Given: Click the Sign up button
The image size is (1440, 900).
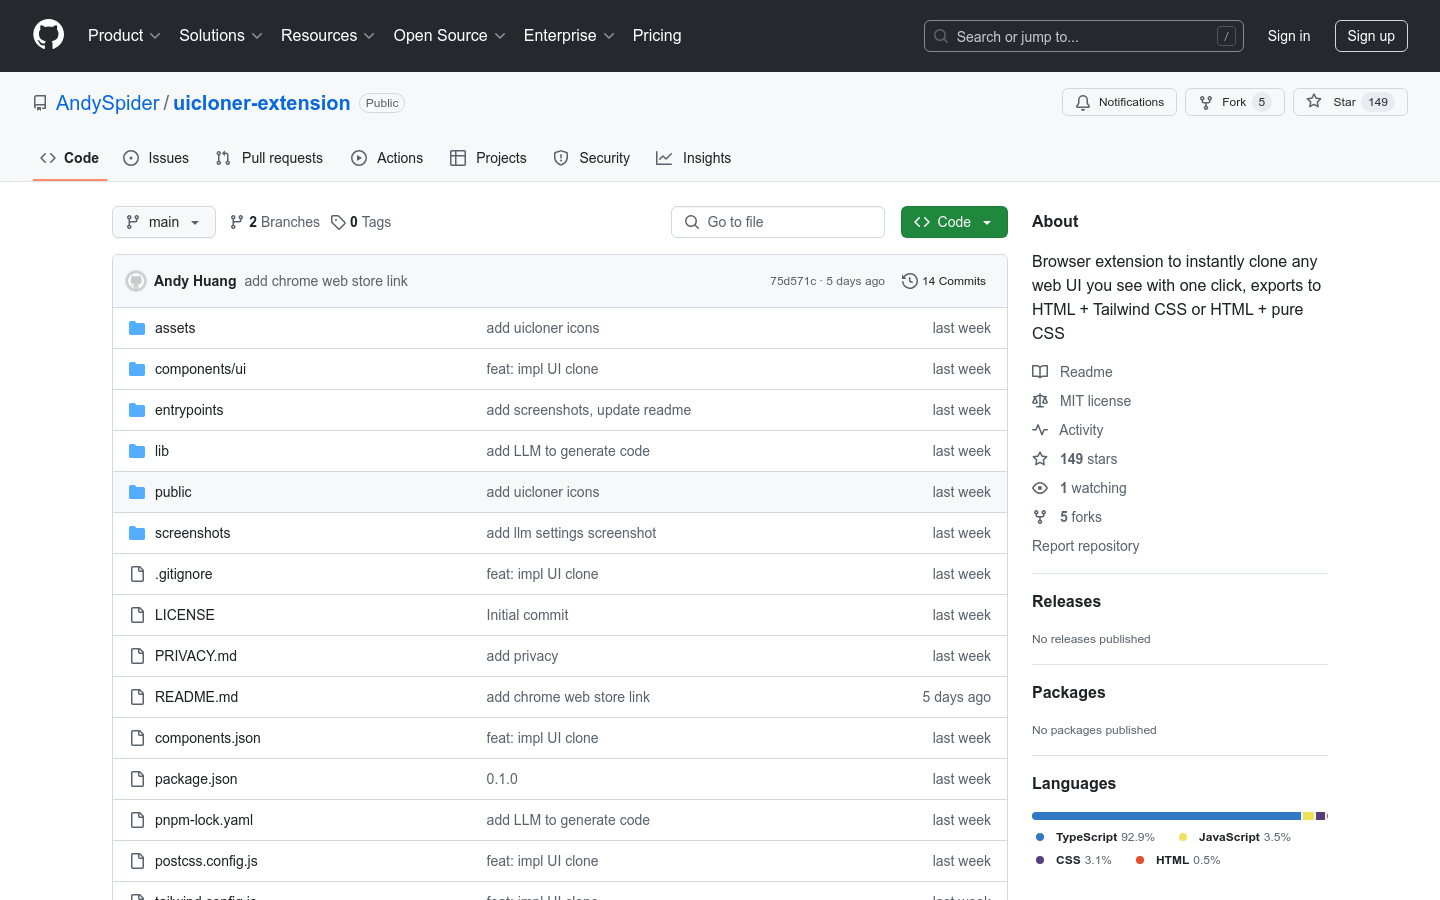Looking at the screenshot, I should tap(1371, 36).
